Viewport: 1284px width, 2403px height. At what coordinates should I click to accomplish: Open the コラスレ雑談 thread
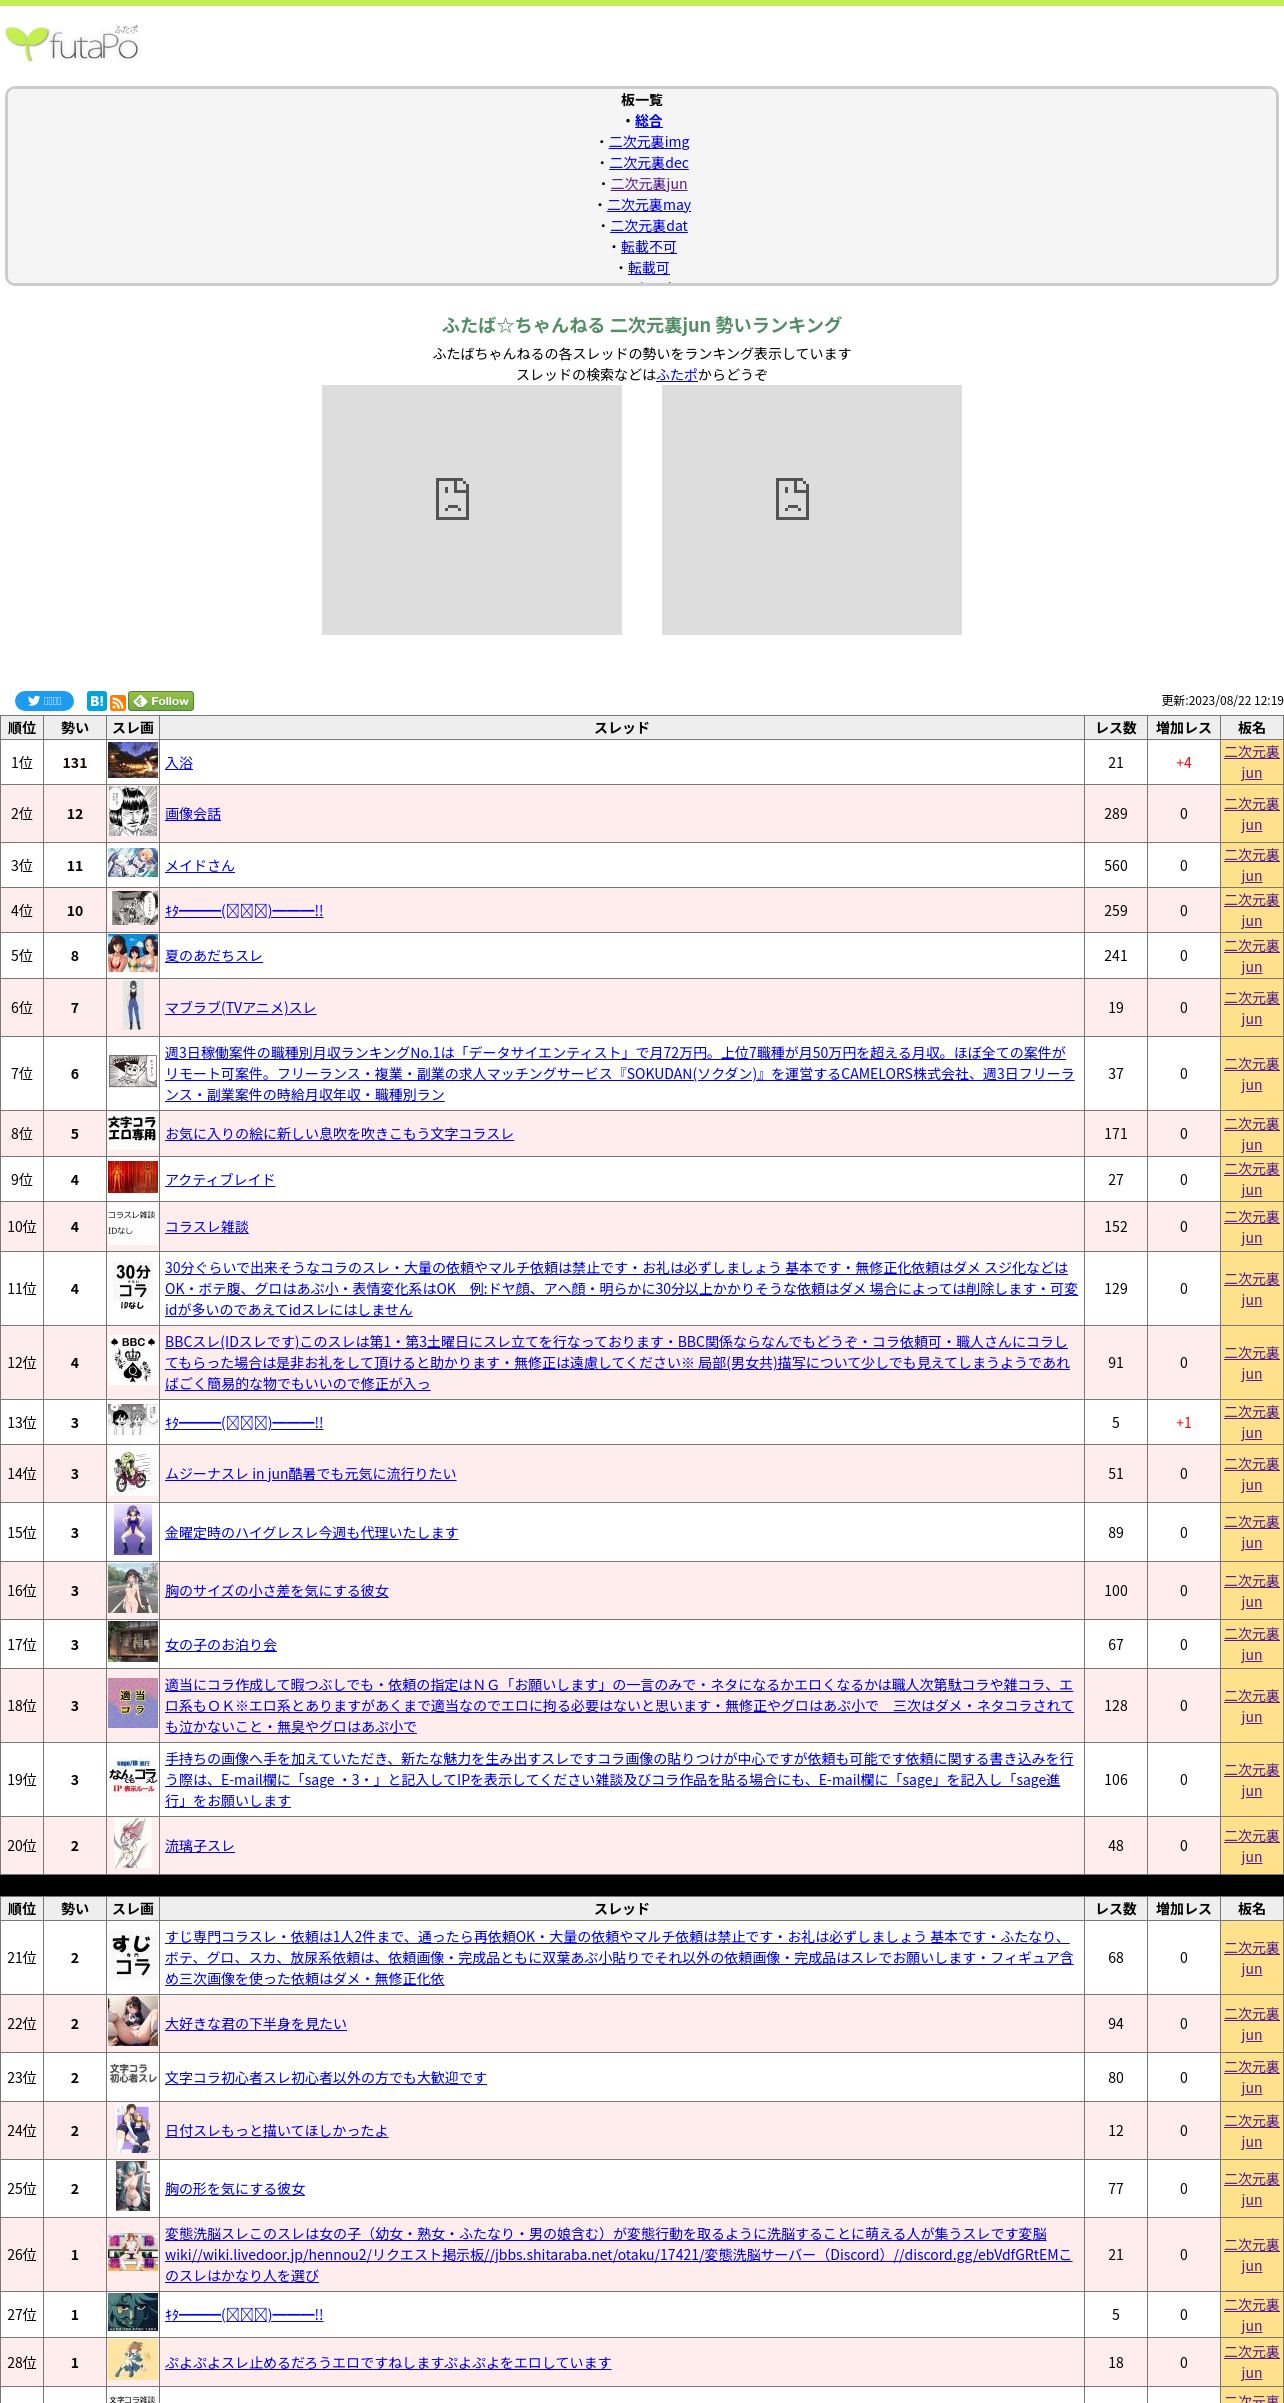(x=207, y=1227)
